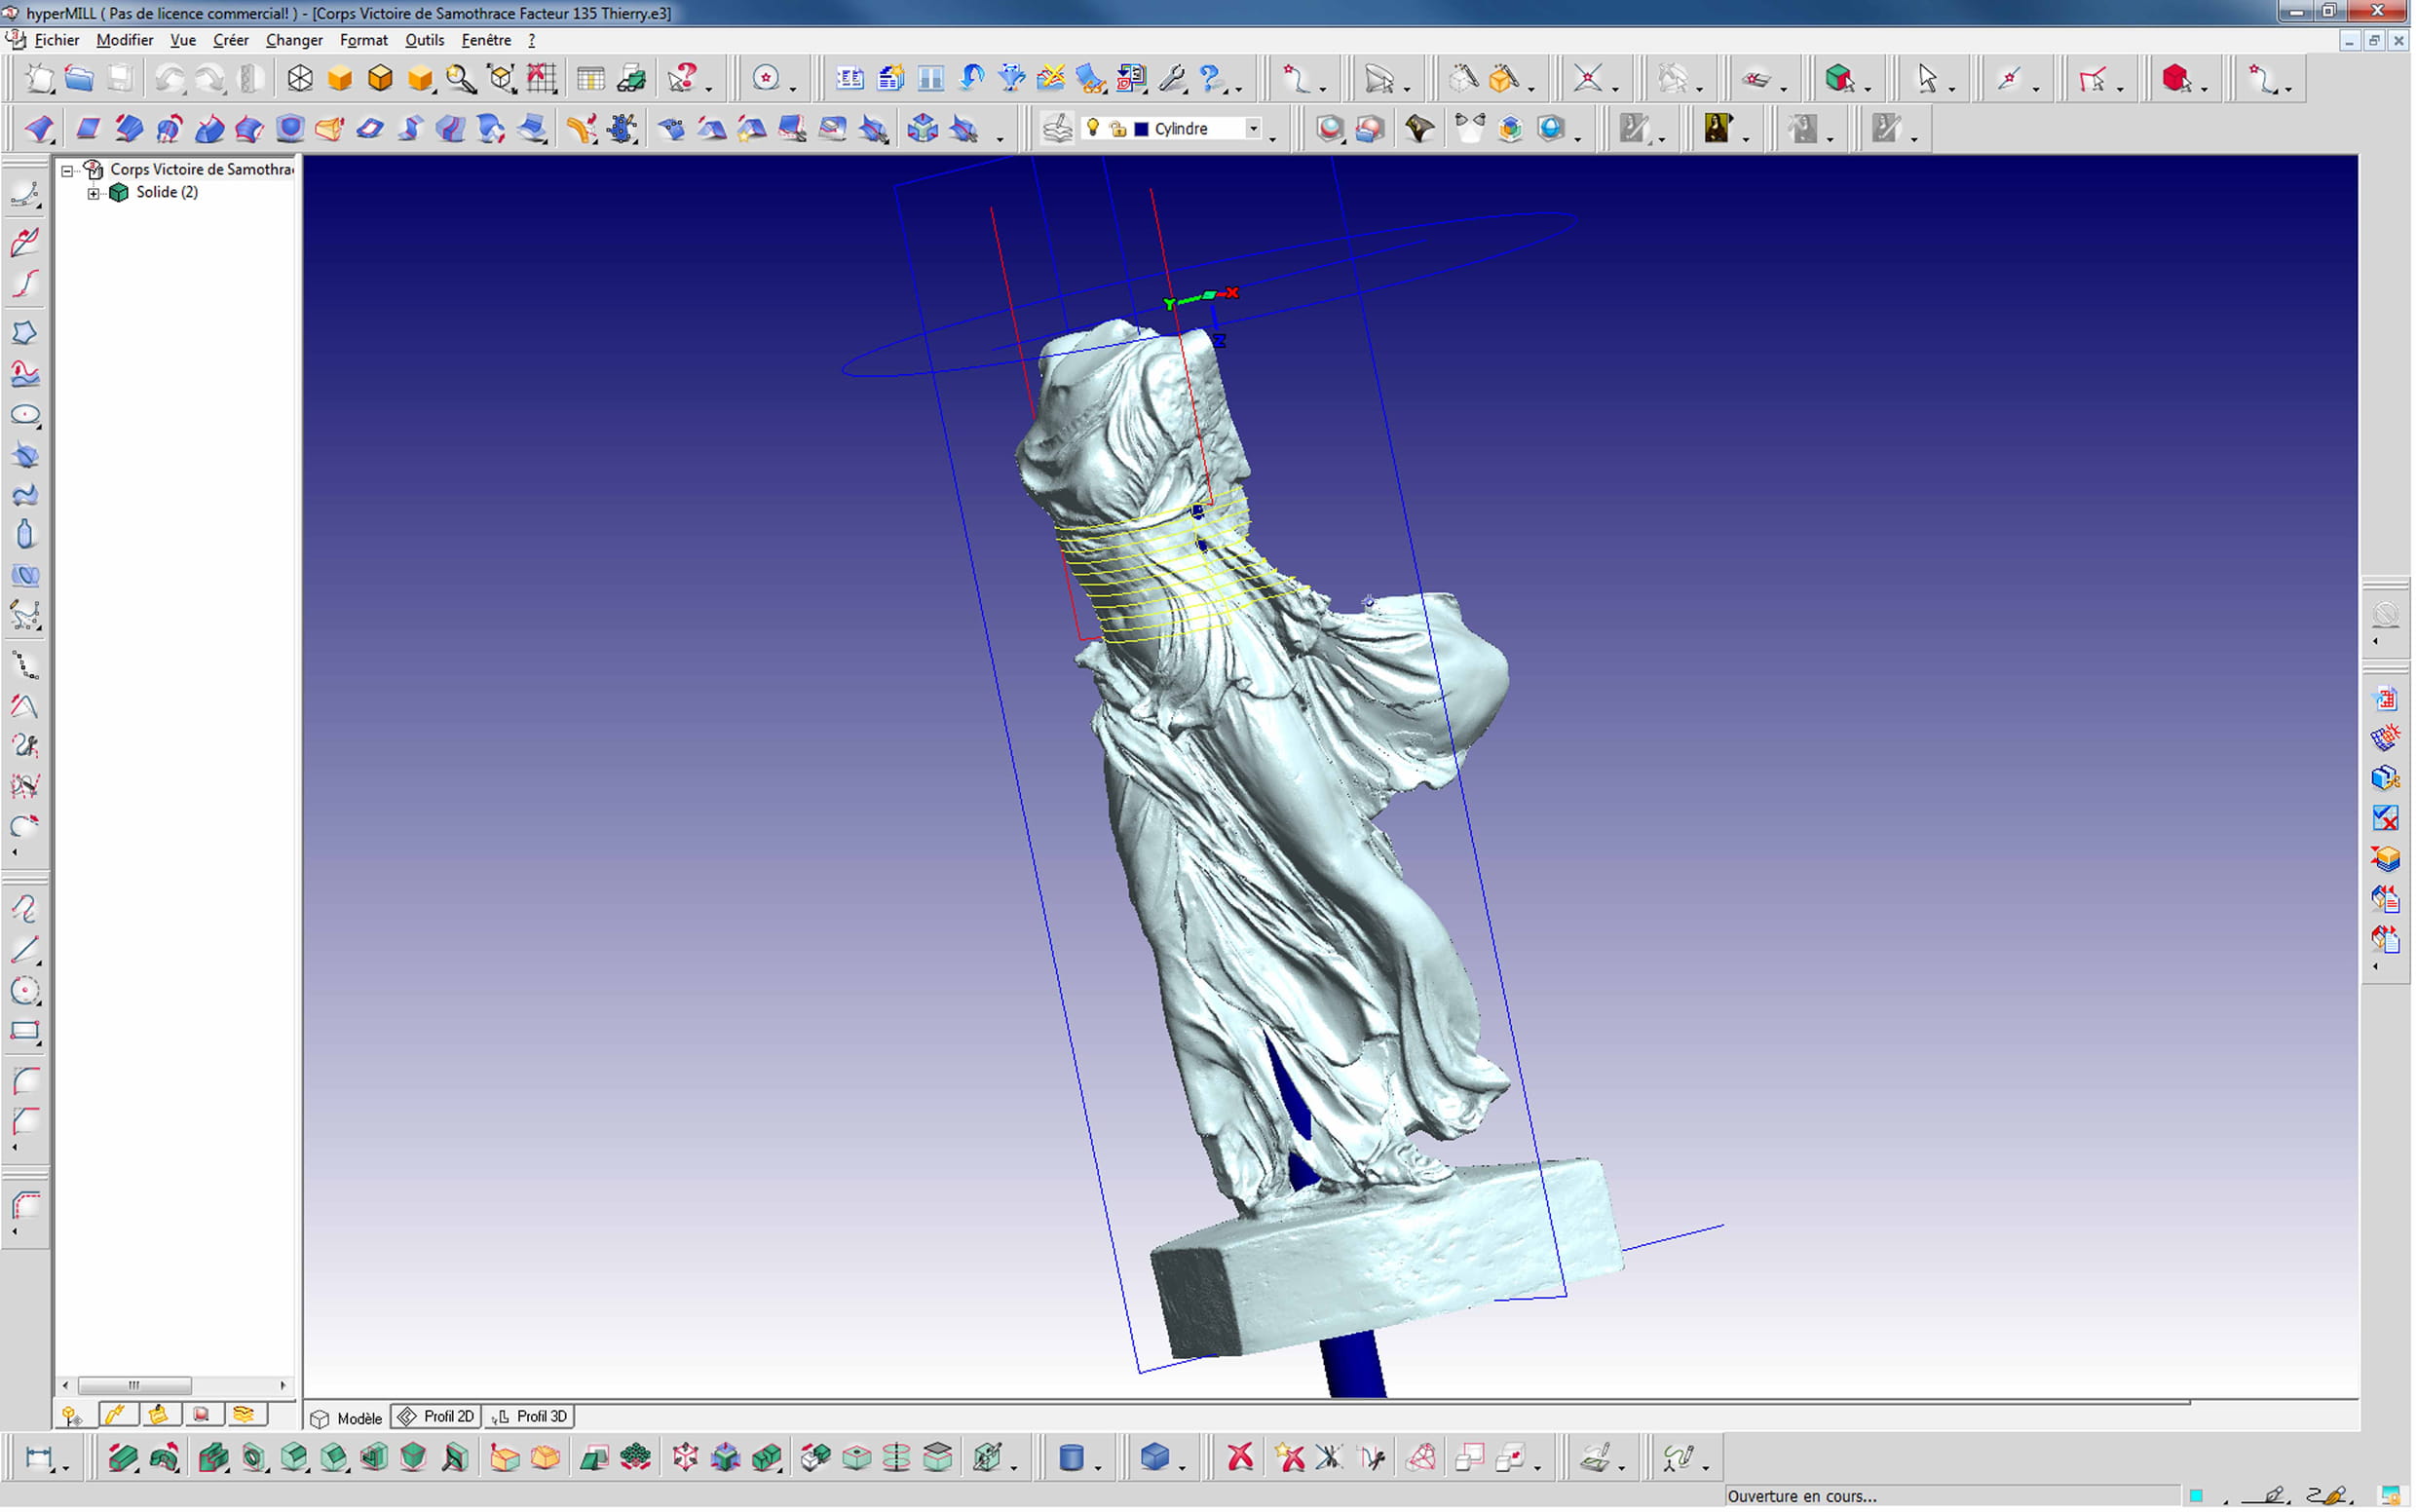Switch to the Profil 2D tab
Viewport: 2416px width, 1512px height.
437,1417
